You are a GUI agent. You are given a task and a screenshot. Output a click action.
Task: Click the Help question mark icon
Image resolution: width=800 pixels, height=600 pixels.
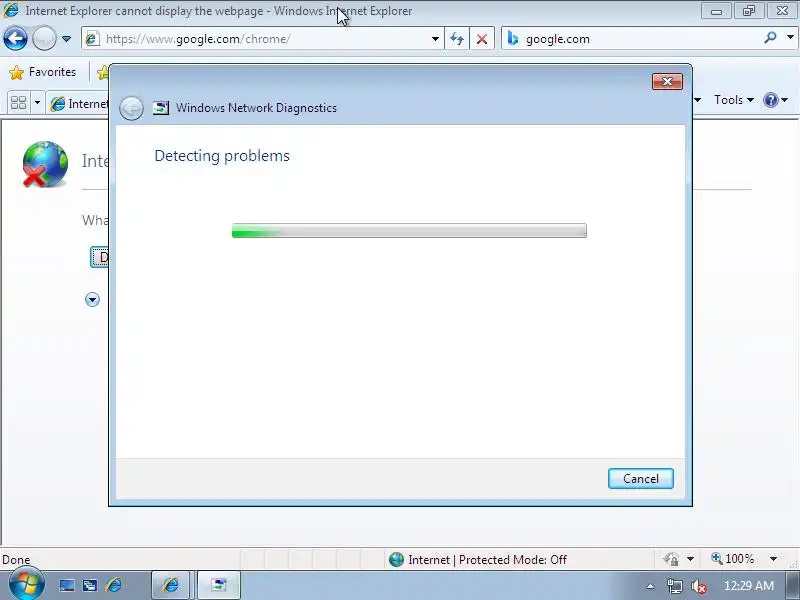coord(770,100)
